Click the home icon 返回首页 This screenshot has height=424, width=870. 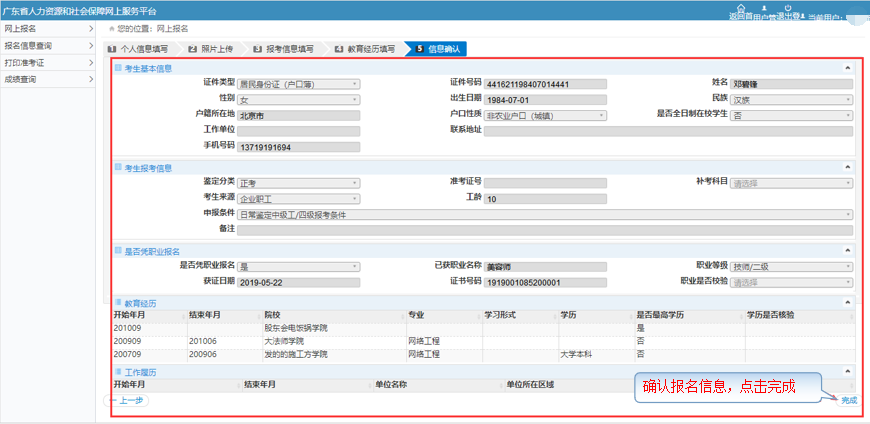[741, 8]
